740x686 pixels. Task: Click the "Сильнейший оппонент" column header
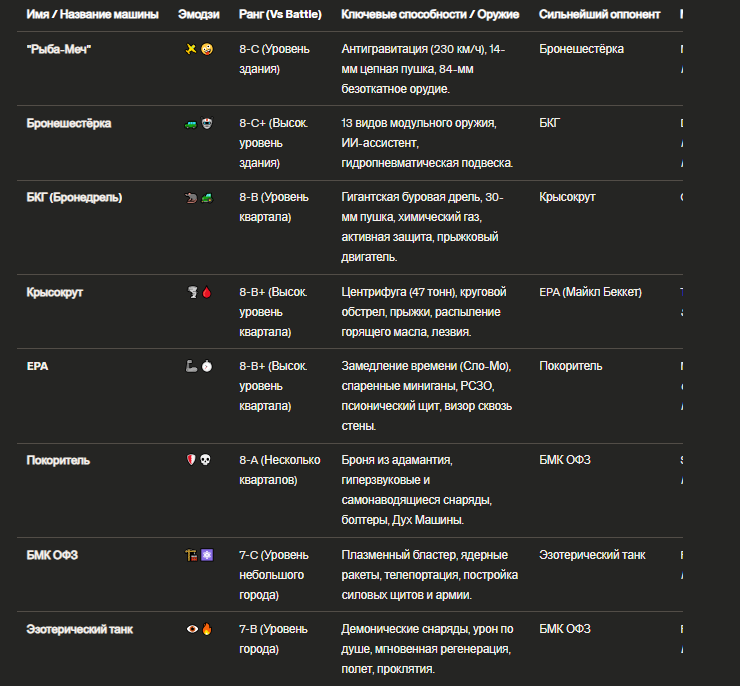599,15
